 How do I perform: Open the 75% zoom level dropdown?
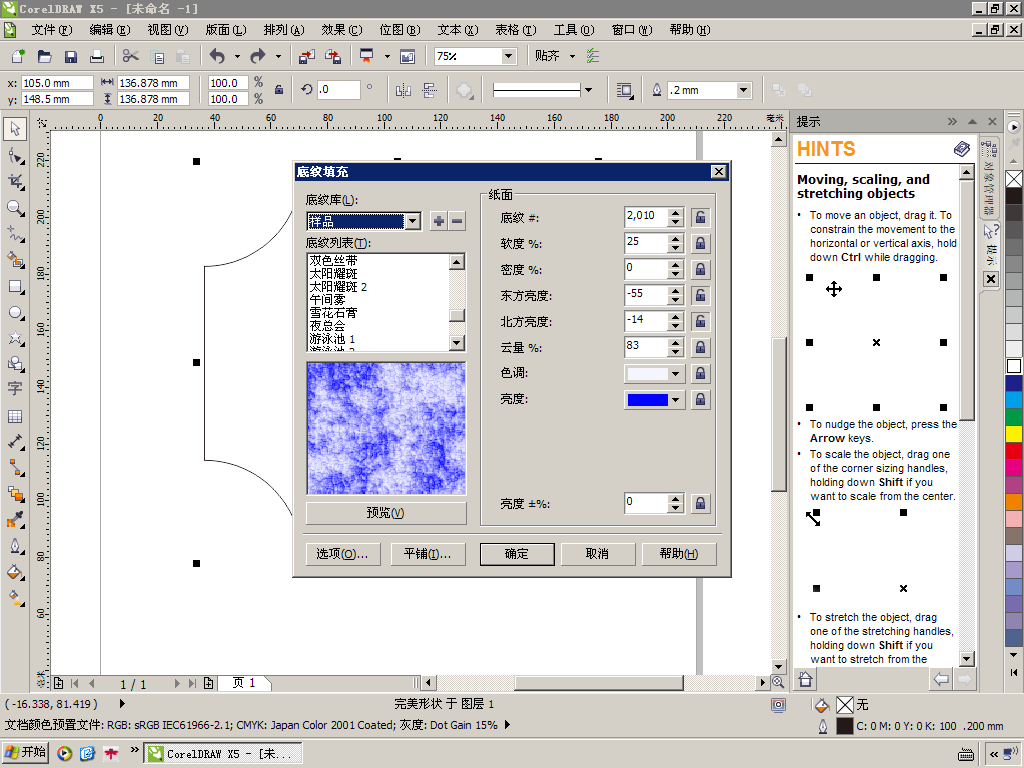509,56
